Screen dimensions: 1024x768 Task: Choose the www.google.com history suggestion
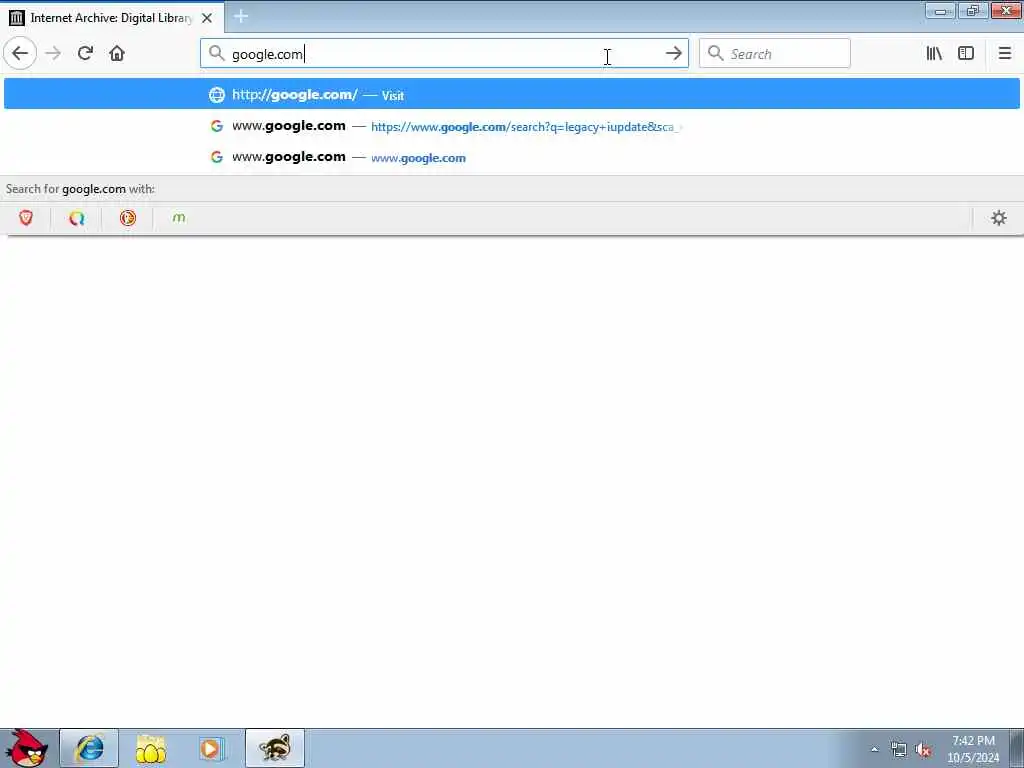tap(512, 157)
